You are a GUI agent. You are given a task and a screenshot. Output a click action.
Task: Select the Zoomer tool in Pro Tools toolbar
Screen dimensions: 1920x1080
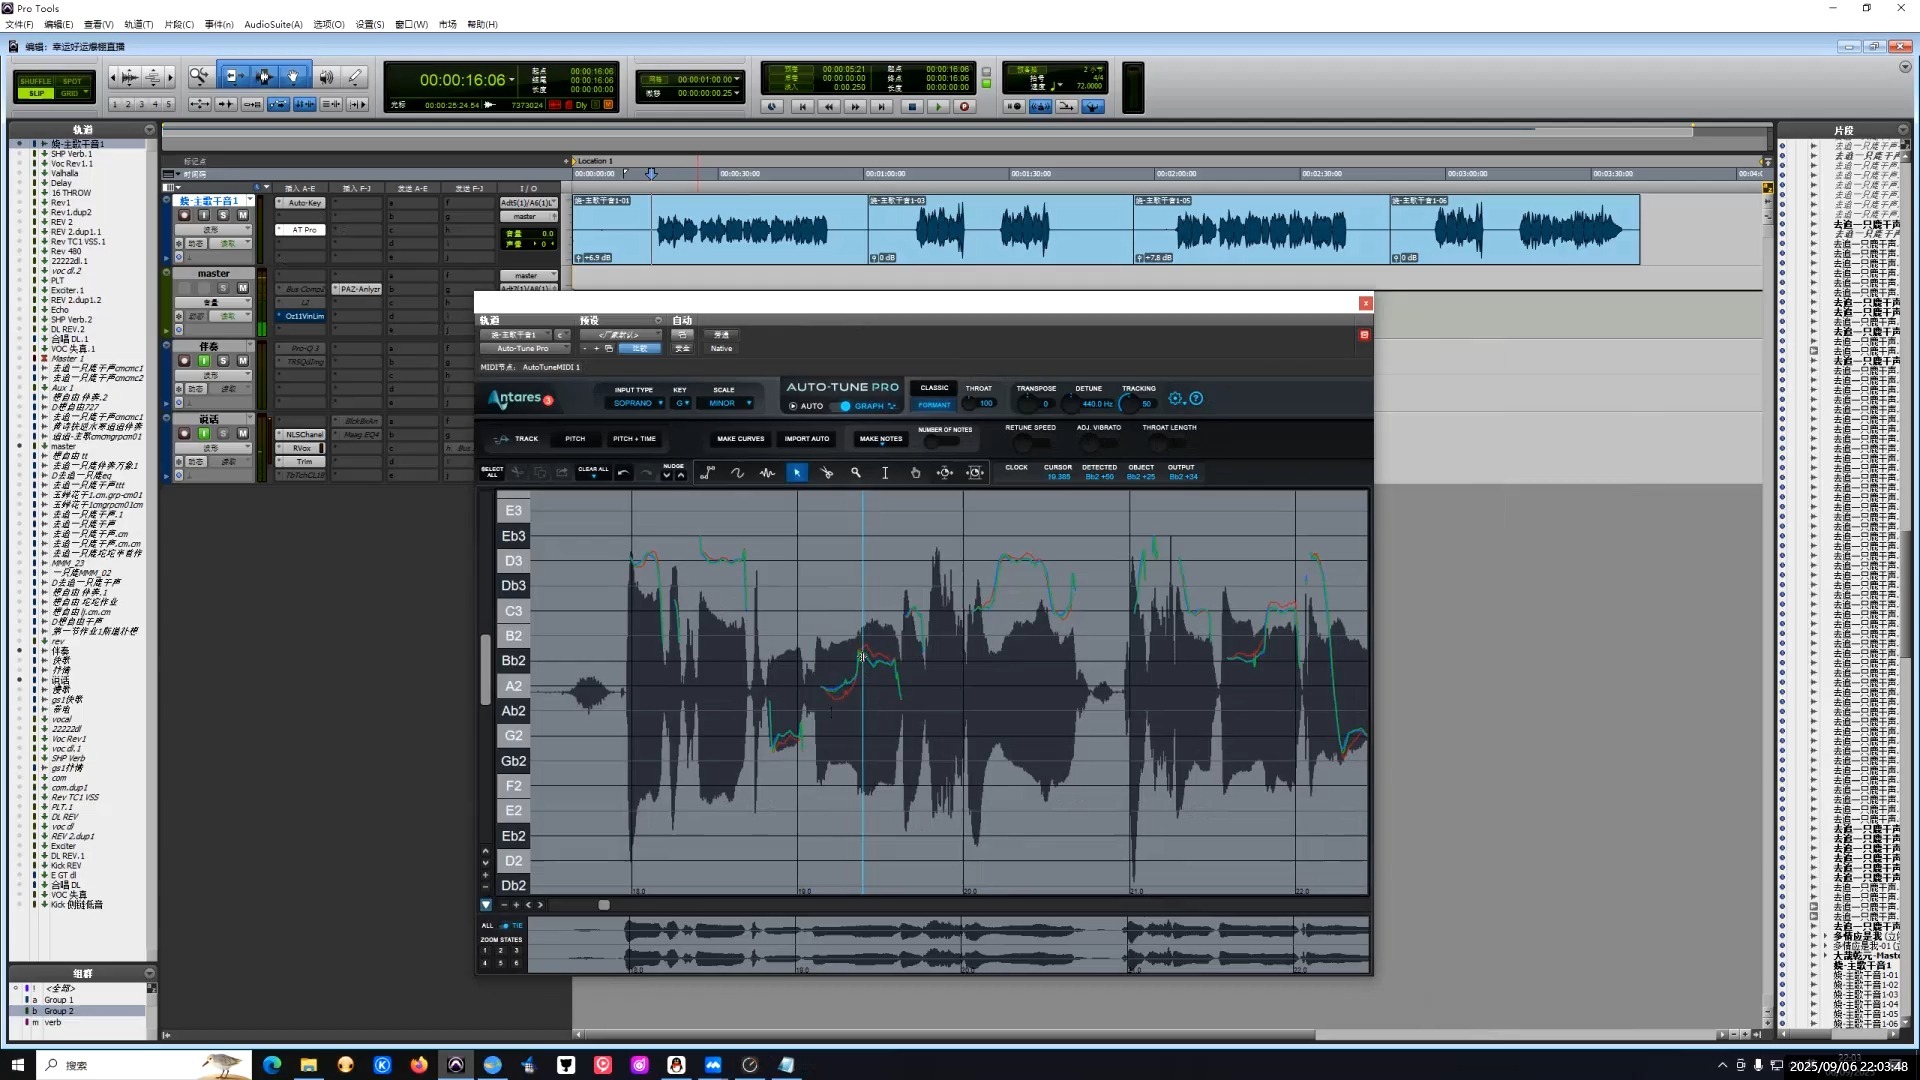pyautogui.click(x=199, y=76)
